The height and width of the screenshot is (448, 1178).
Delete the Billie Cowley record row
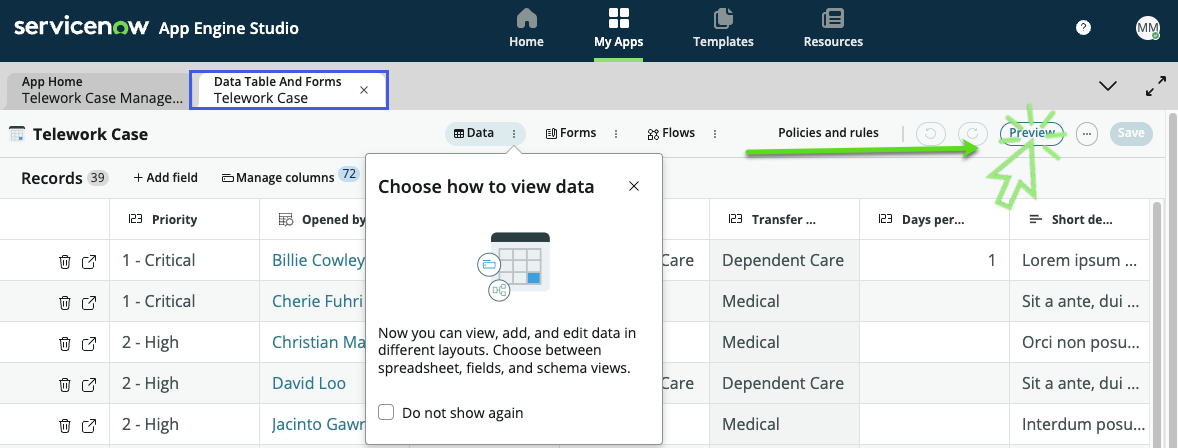tap(64, 261)
